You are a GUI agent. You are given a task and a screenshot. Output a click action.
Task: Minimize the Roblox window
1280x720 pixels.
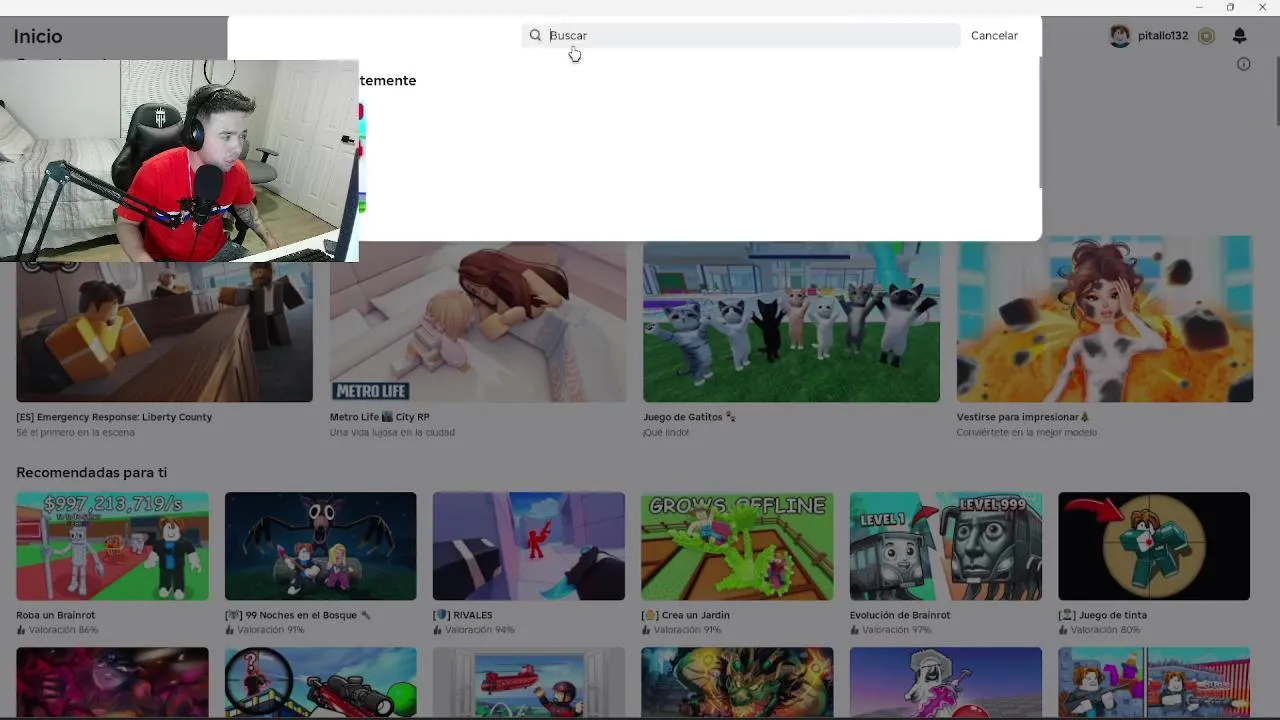[x=1198, y=7]
